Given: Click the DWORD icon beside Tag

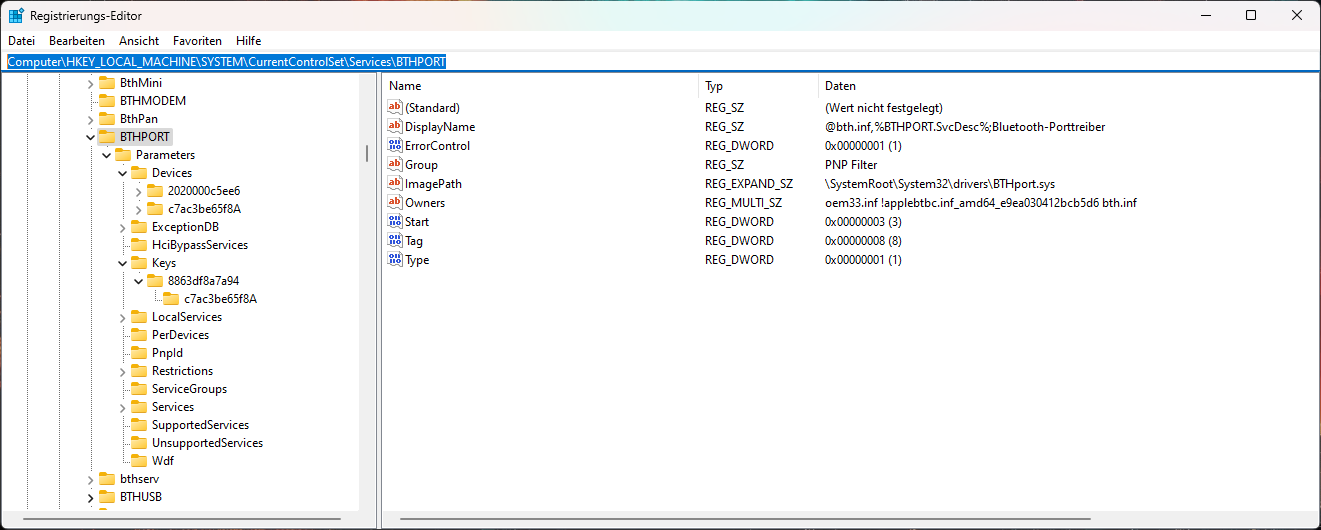Looking at the screenshot, I should point(394,241).
